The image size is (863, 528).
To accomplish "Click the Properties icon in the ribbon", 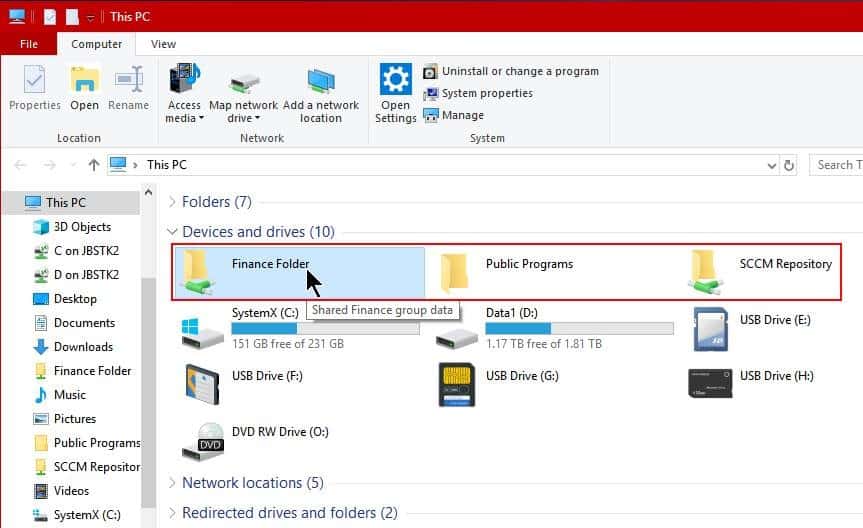I will [34, 80].
